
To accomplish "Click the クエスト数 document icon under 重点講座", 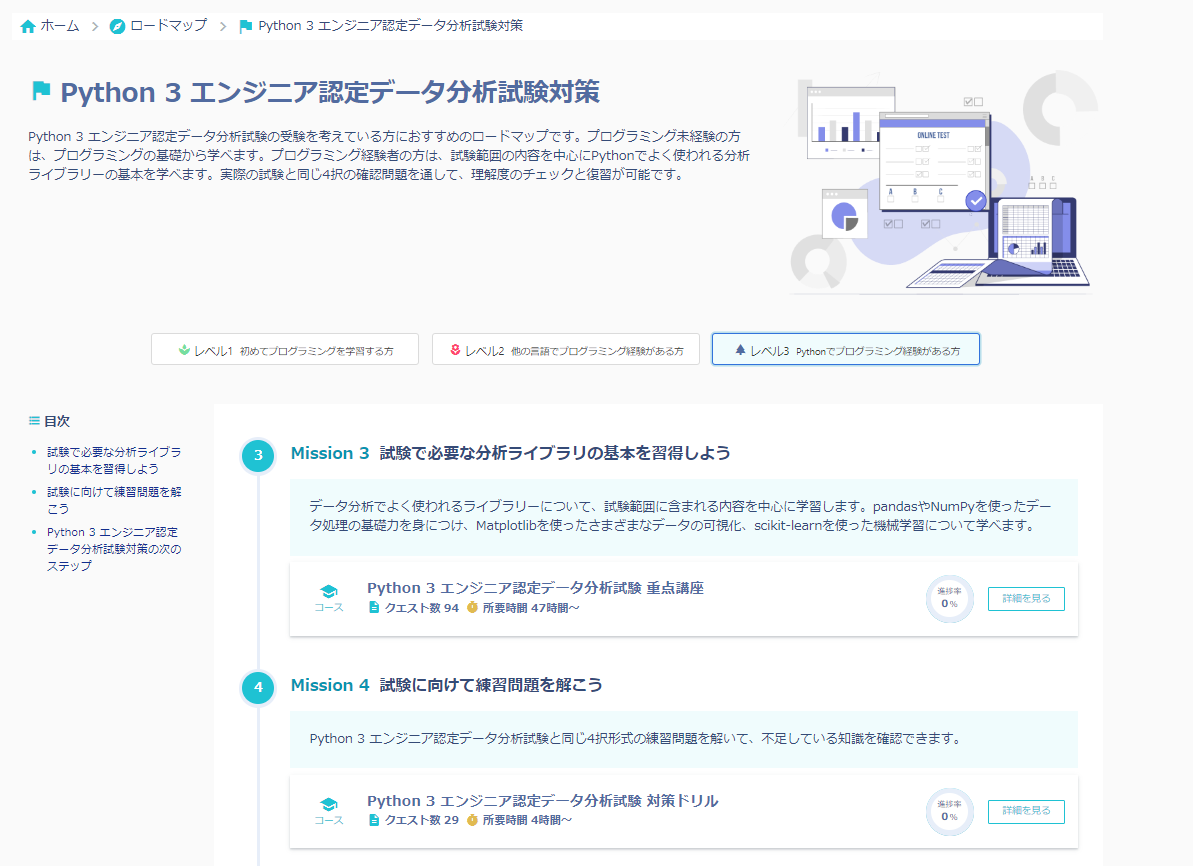I will tap(375, 609).
